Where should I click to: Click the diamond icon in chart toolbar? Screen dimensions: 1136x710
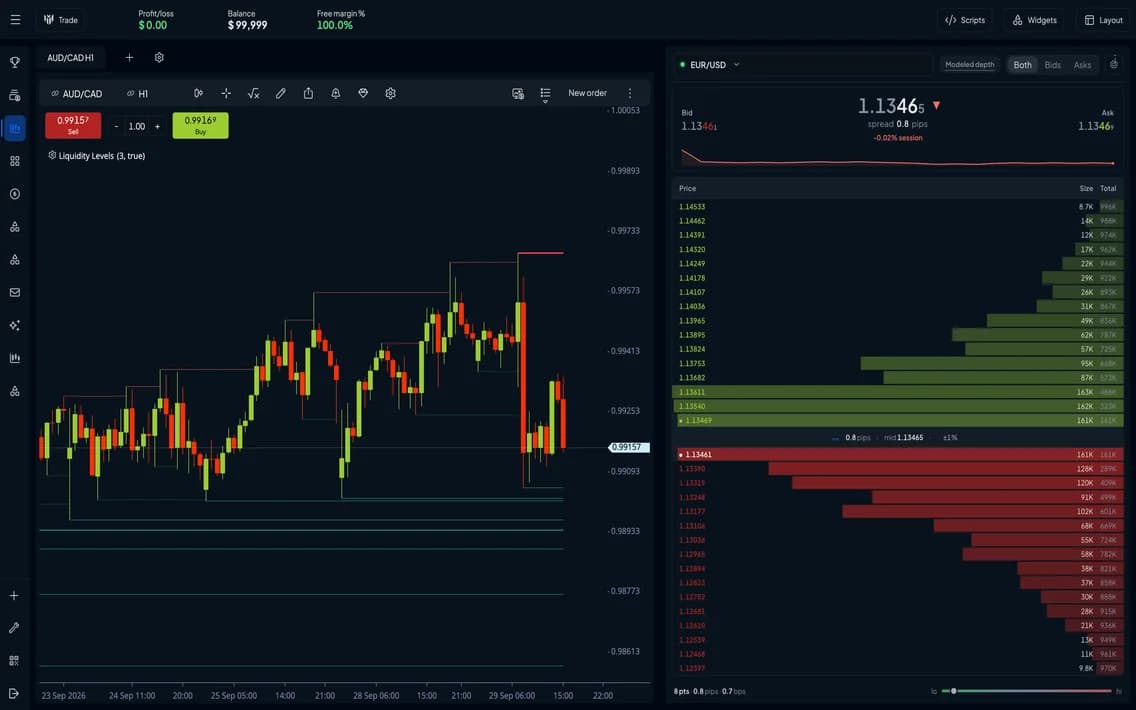363,93
